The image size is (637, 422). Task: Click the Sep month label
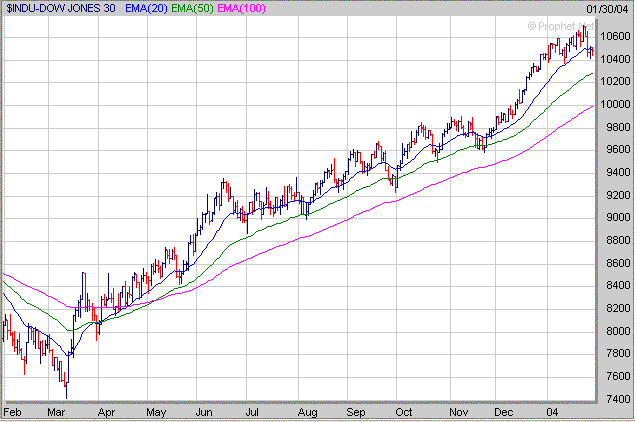pyautogui.click(x=356, y=413)
